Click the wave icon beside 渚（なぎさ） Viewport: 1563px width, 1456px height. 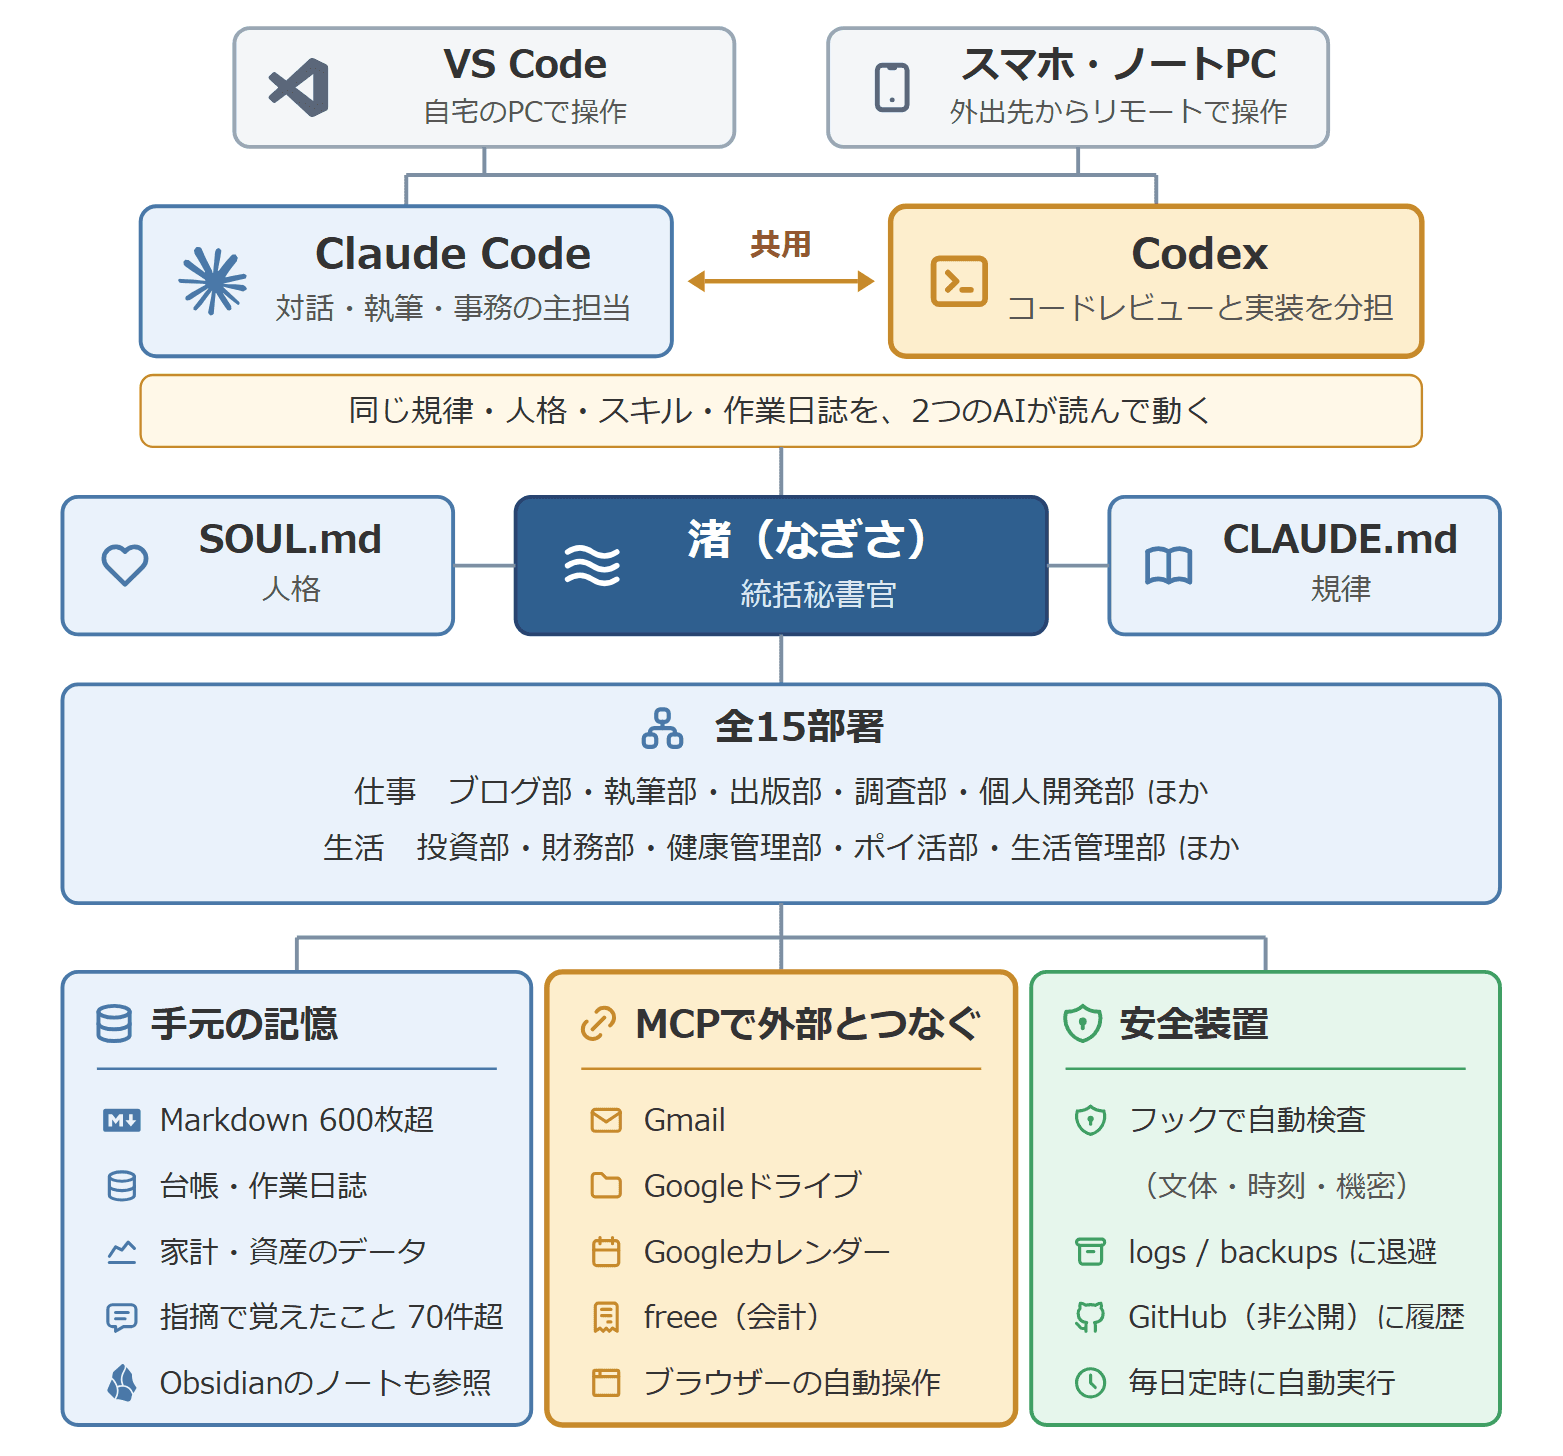point(592,565)
